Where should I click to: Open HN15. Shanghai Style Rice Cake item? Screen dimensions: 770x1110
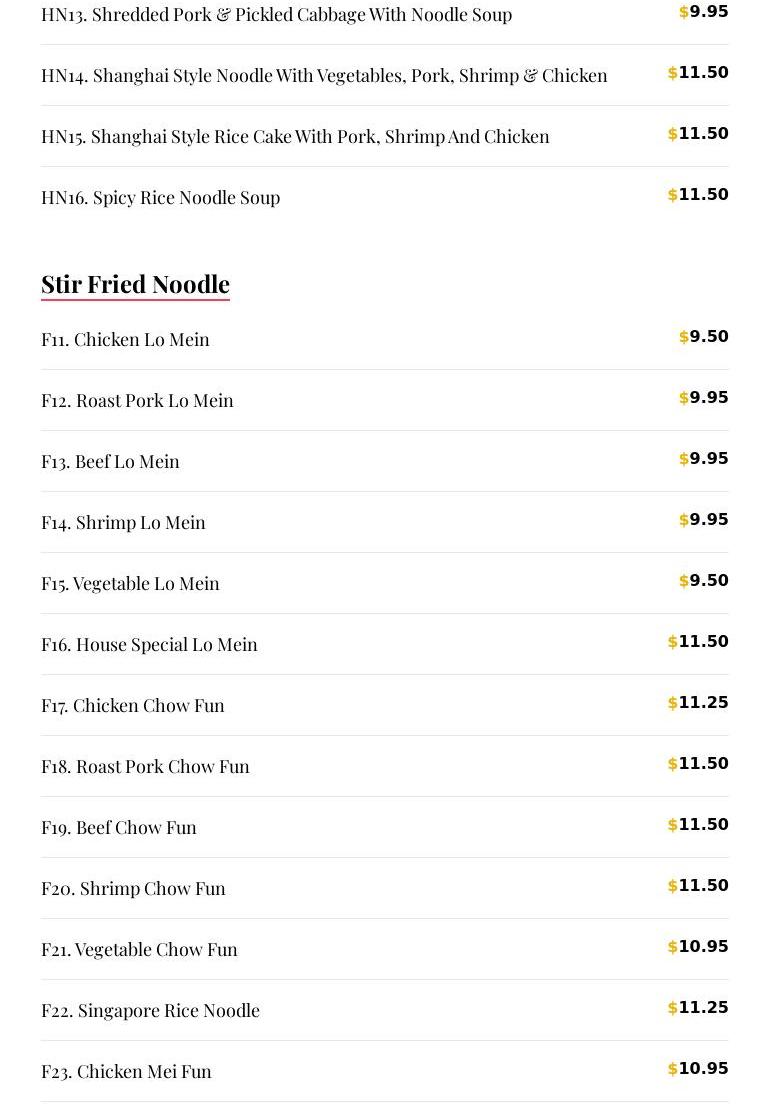point(295,136)
